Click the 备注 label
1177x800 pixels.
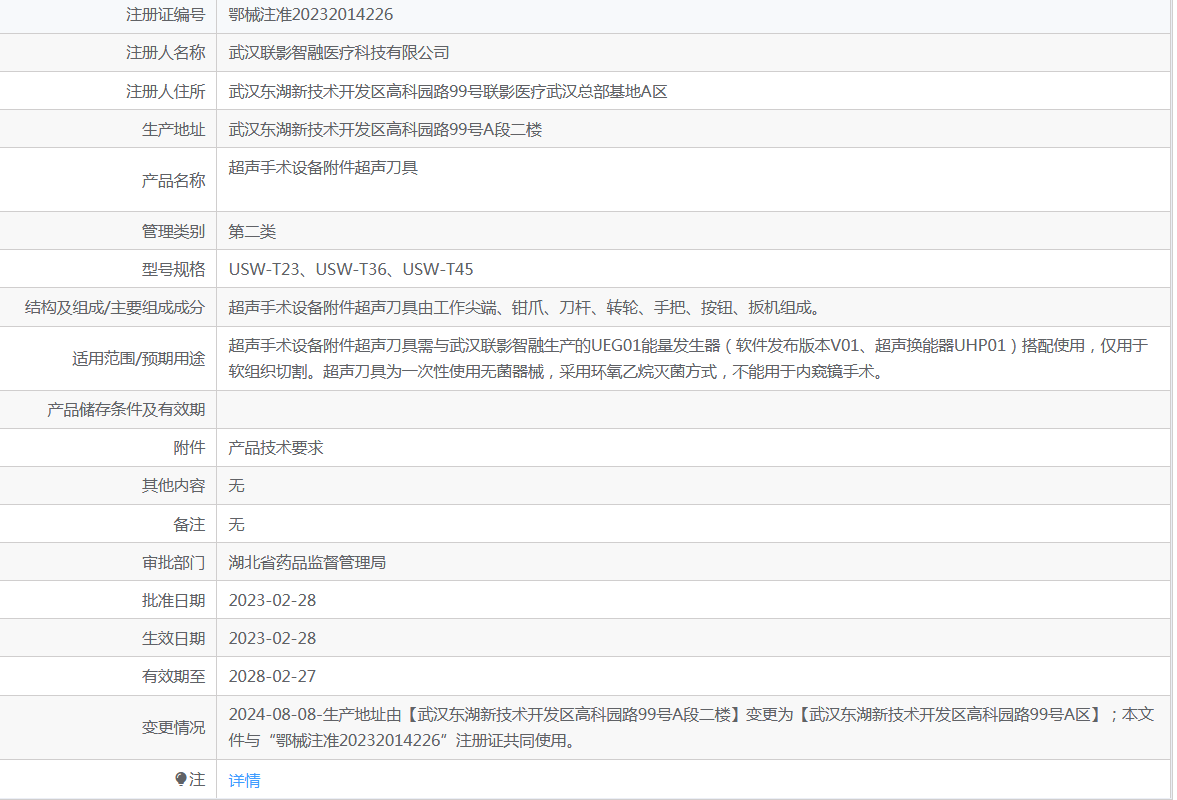(x=189, y=525)
